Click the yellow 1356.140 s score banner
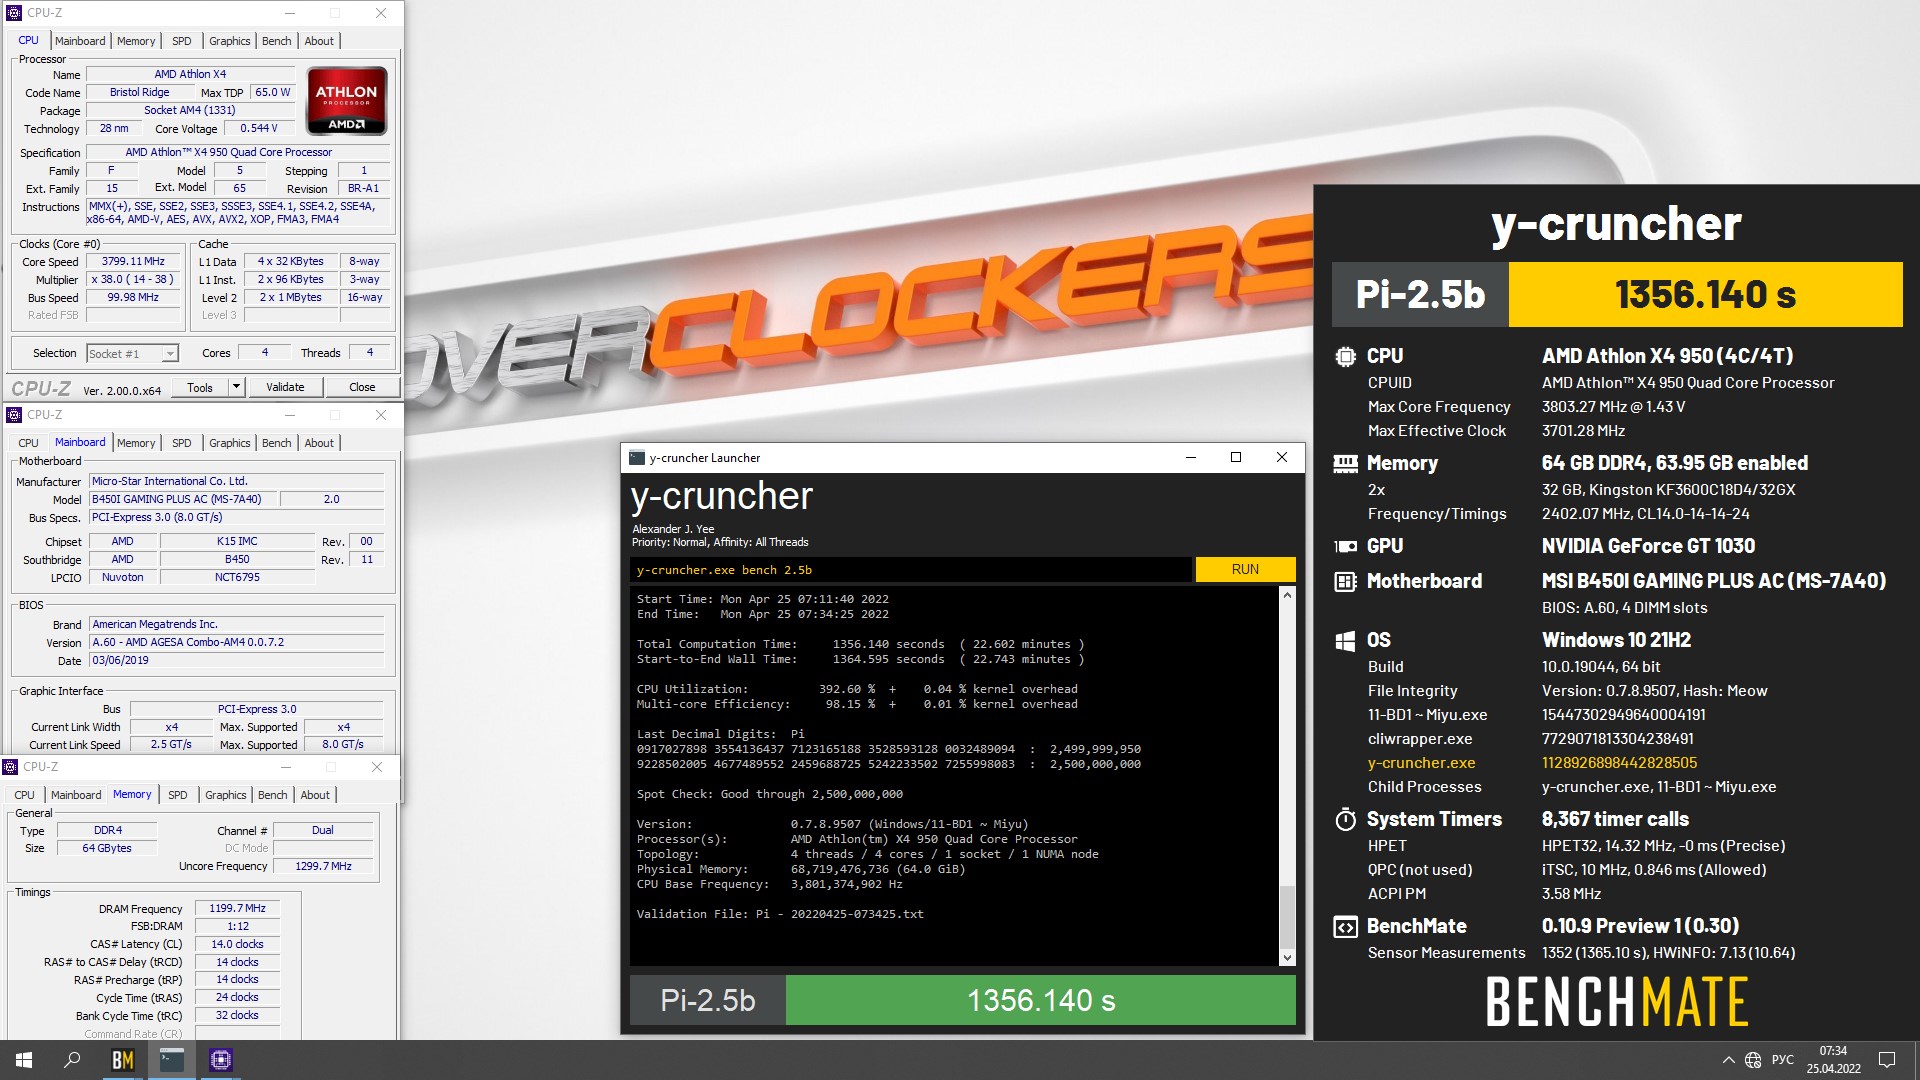This screenshot has height=1080, width=1920. pos(1705,295)
